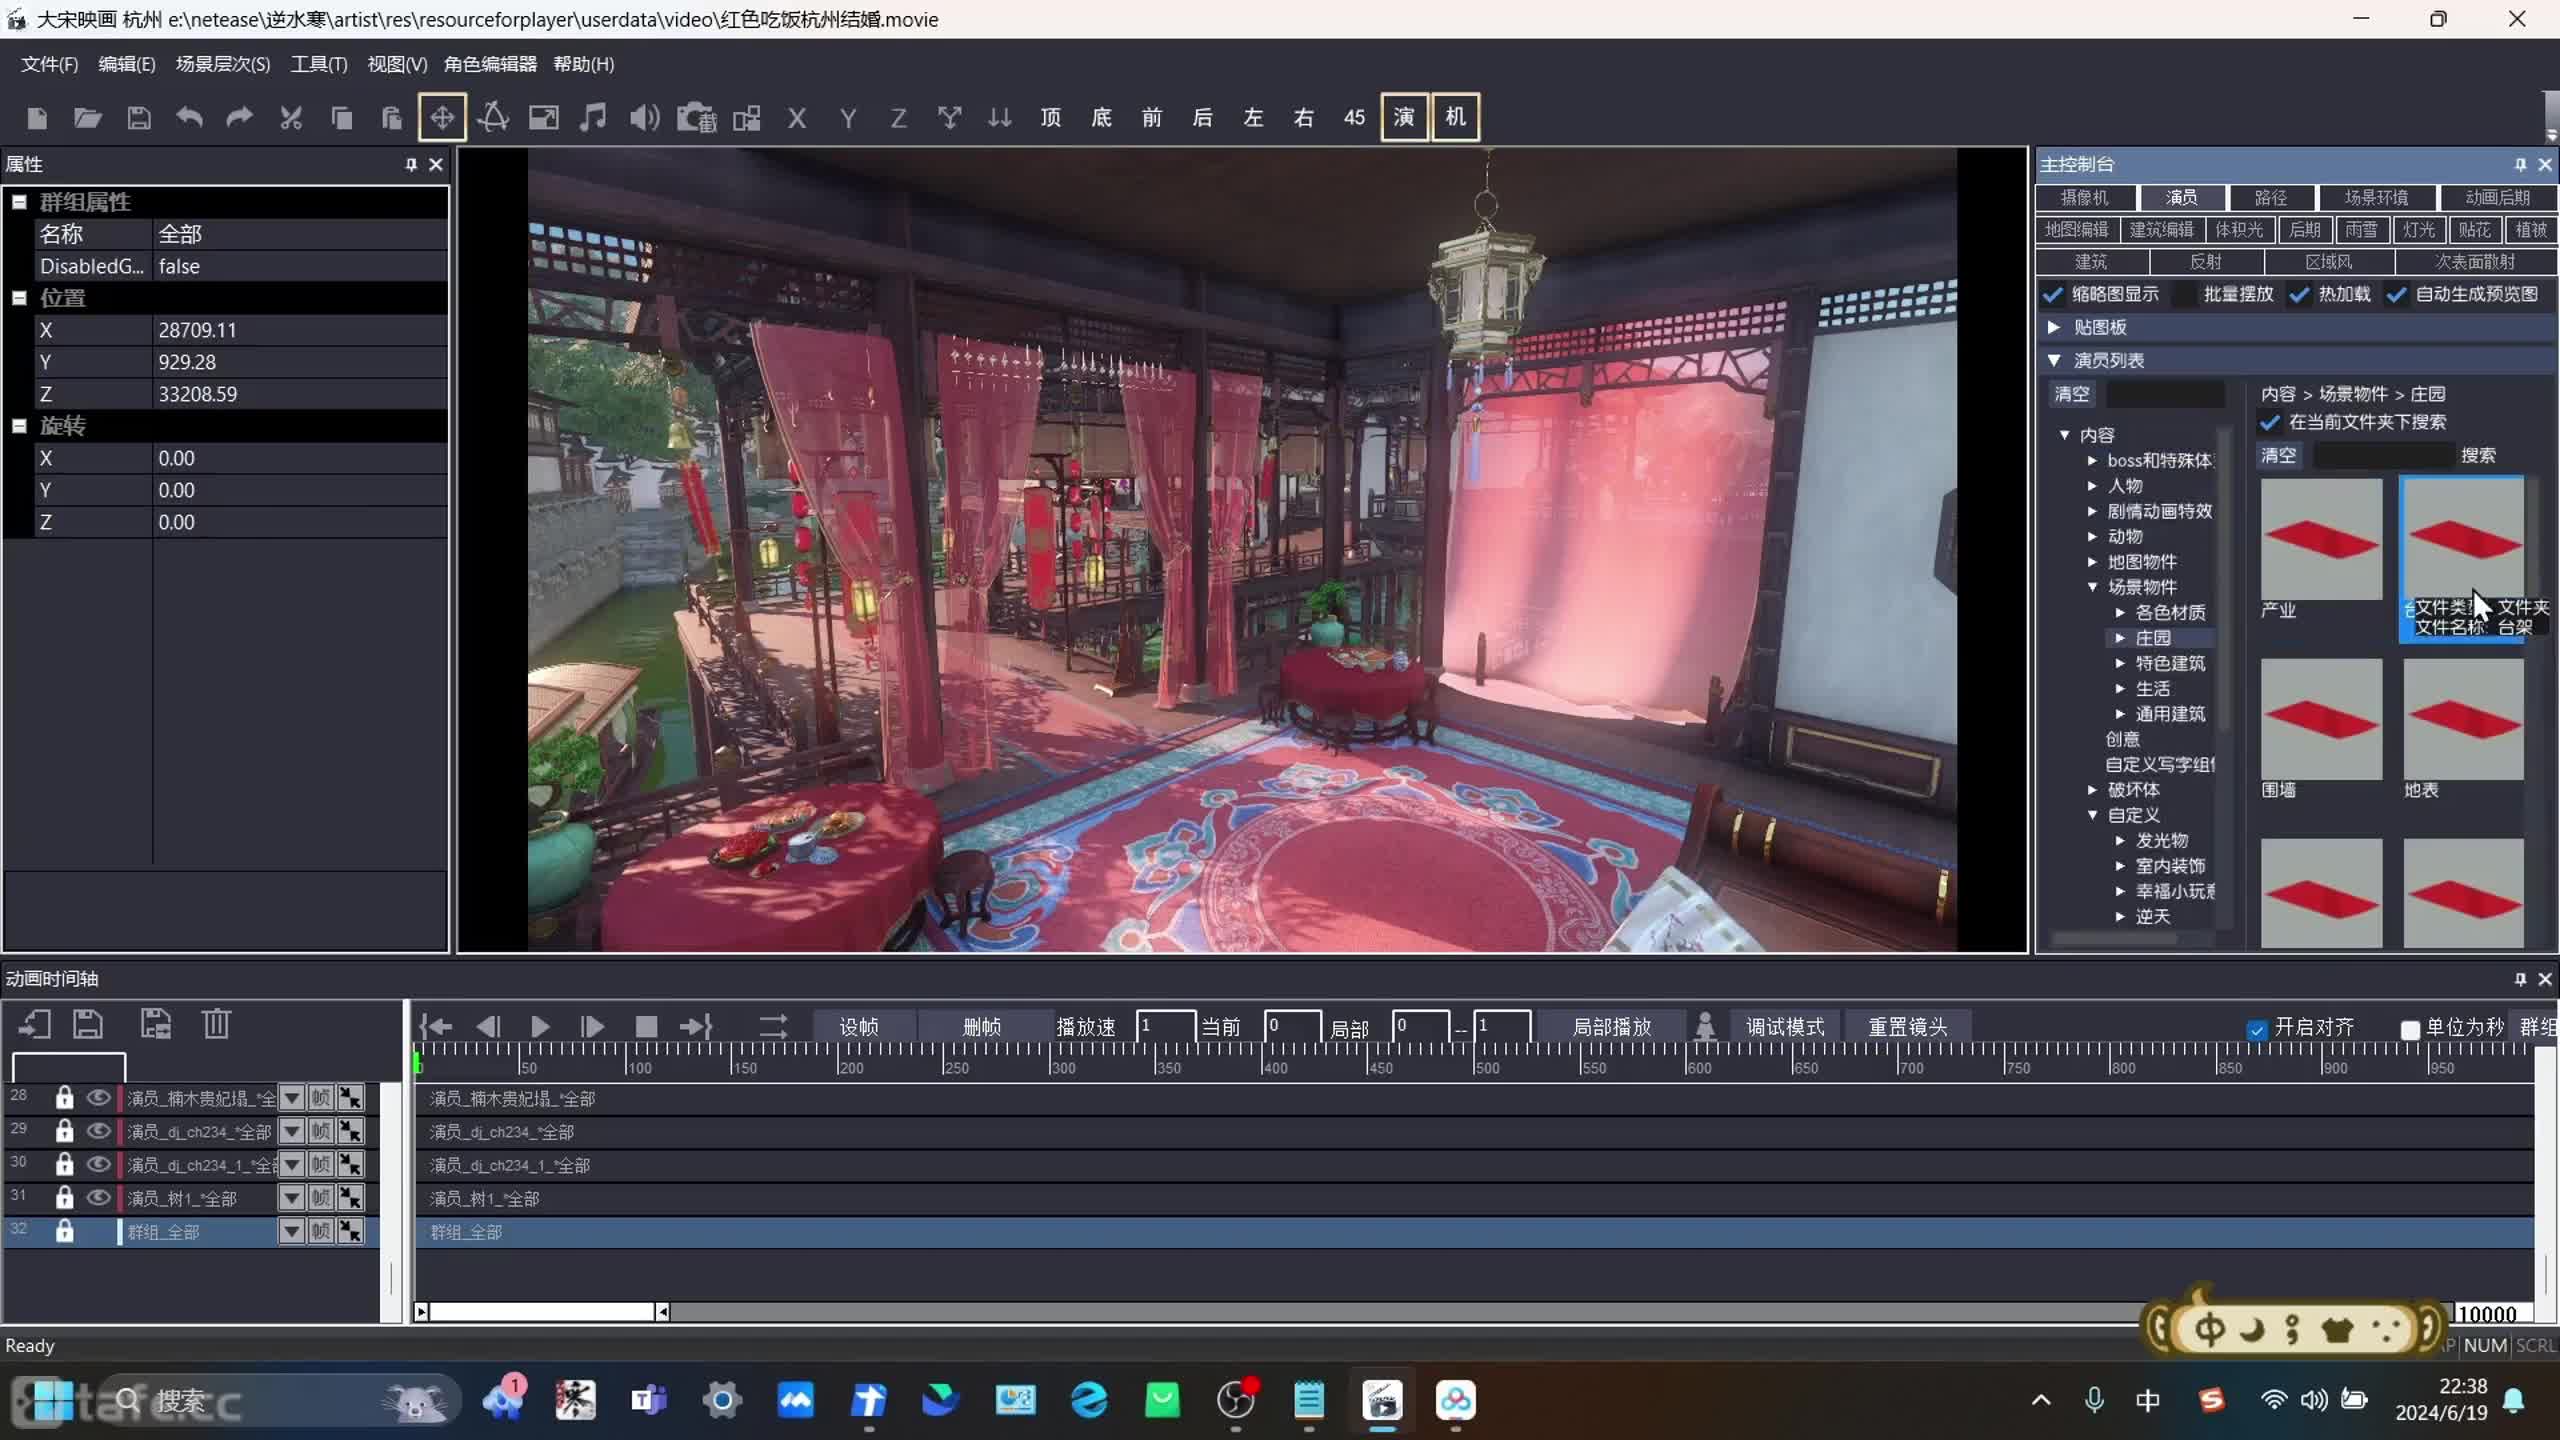
Task: Open the 灯光 tab
Action: 2418,230
